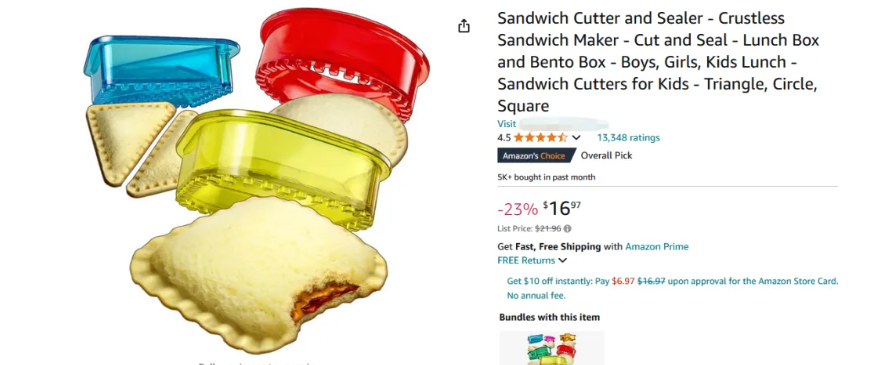
Task: Click the yellow square cutter in product photo
Action: 283,166
